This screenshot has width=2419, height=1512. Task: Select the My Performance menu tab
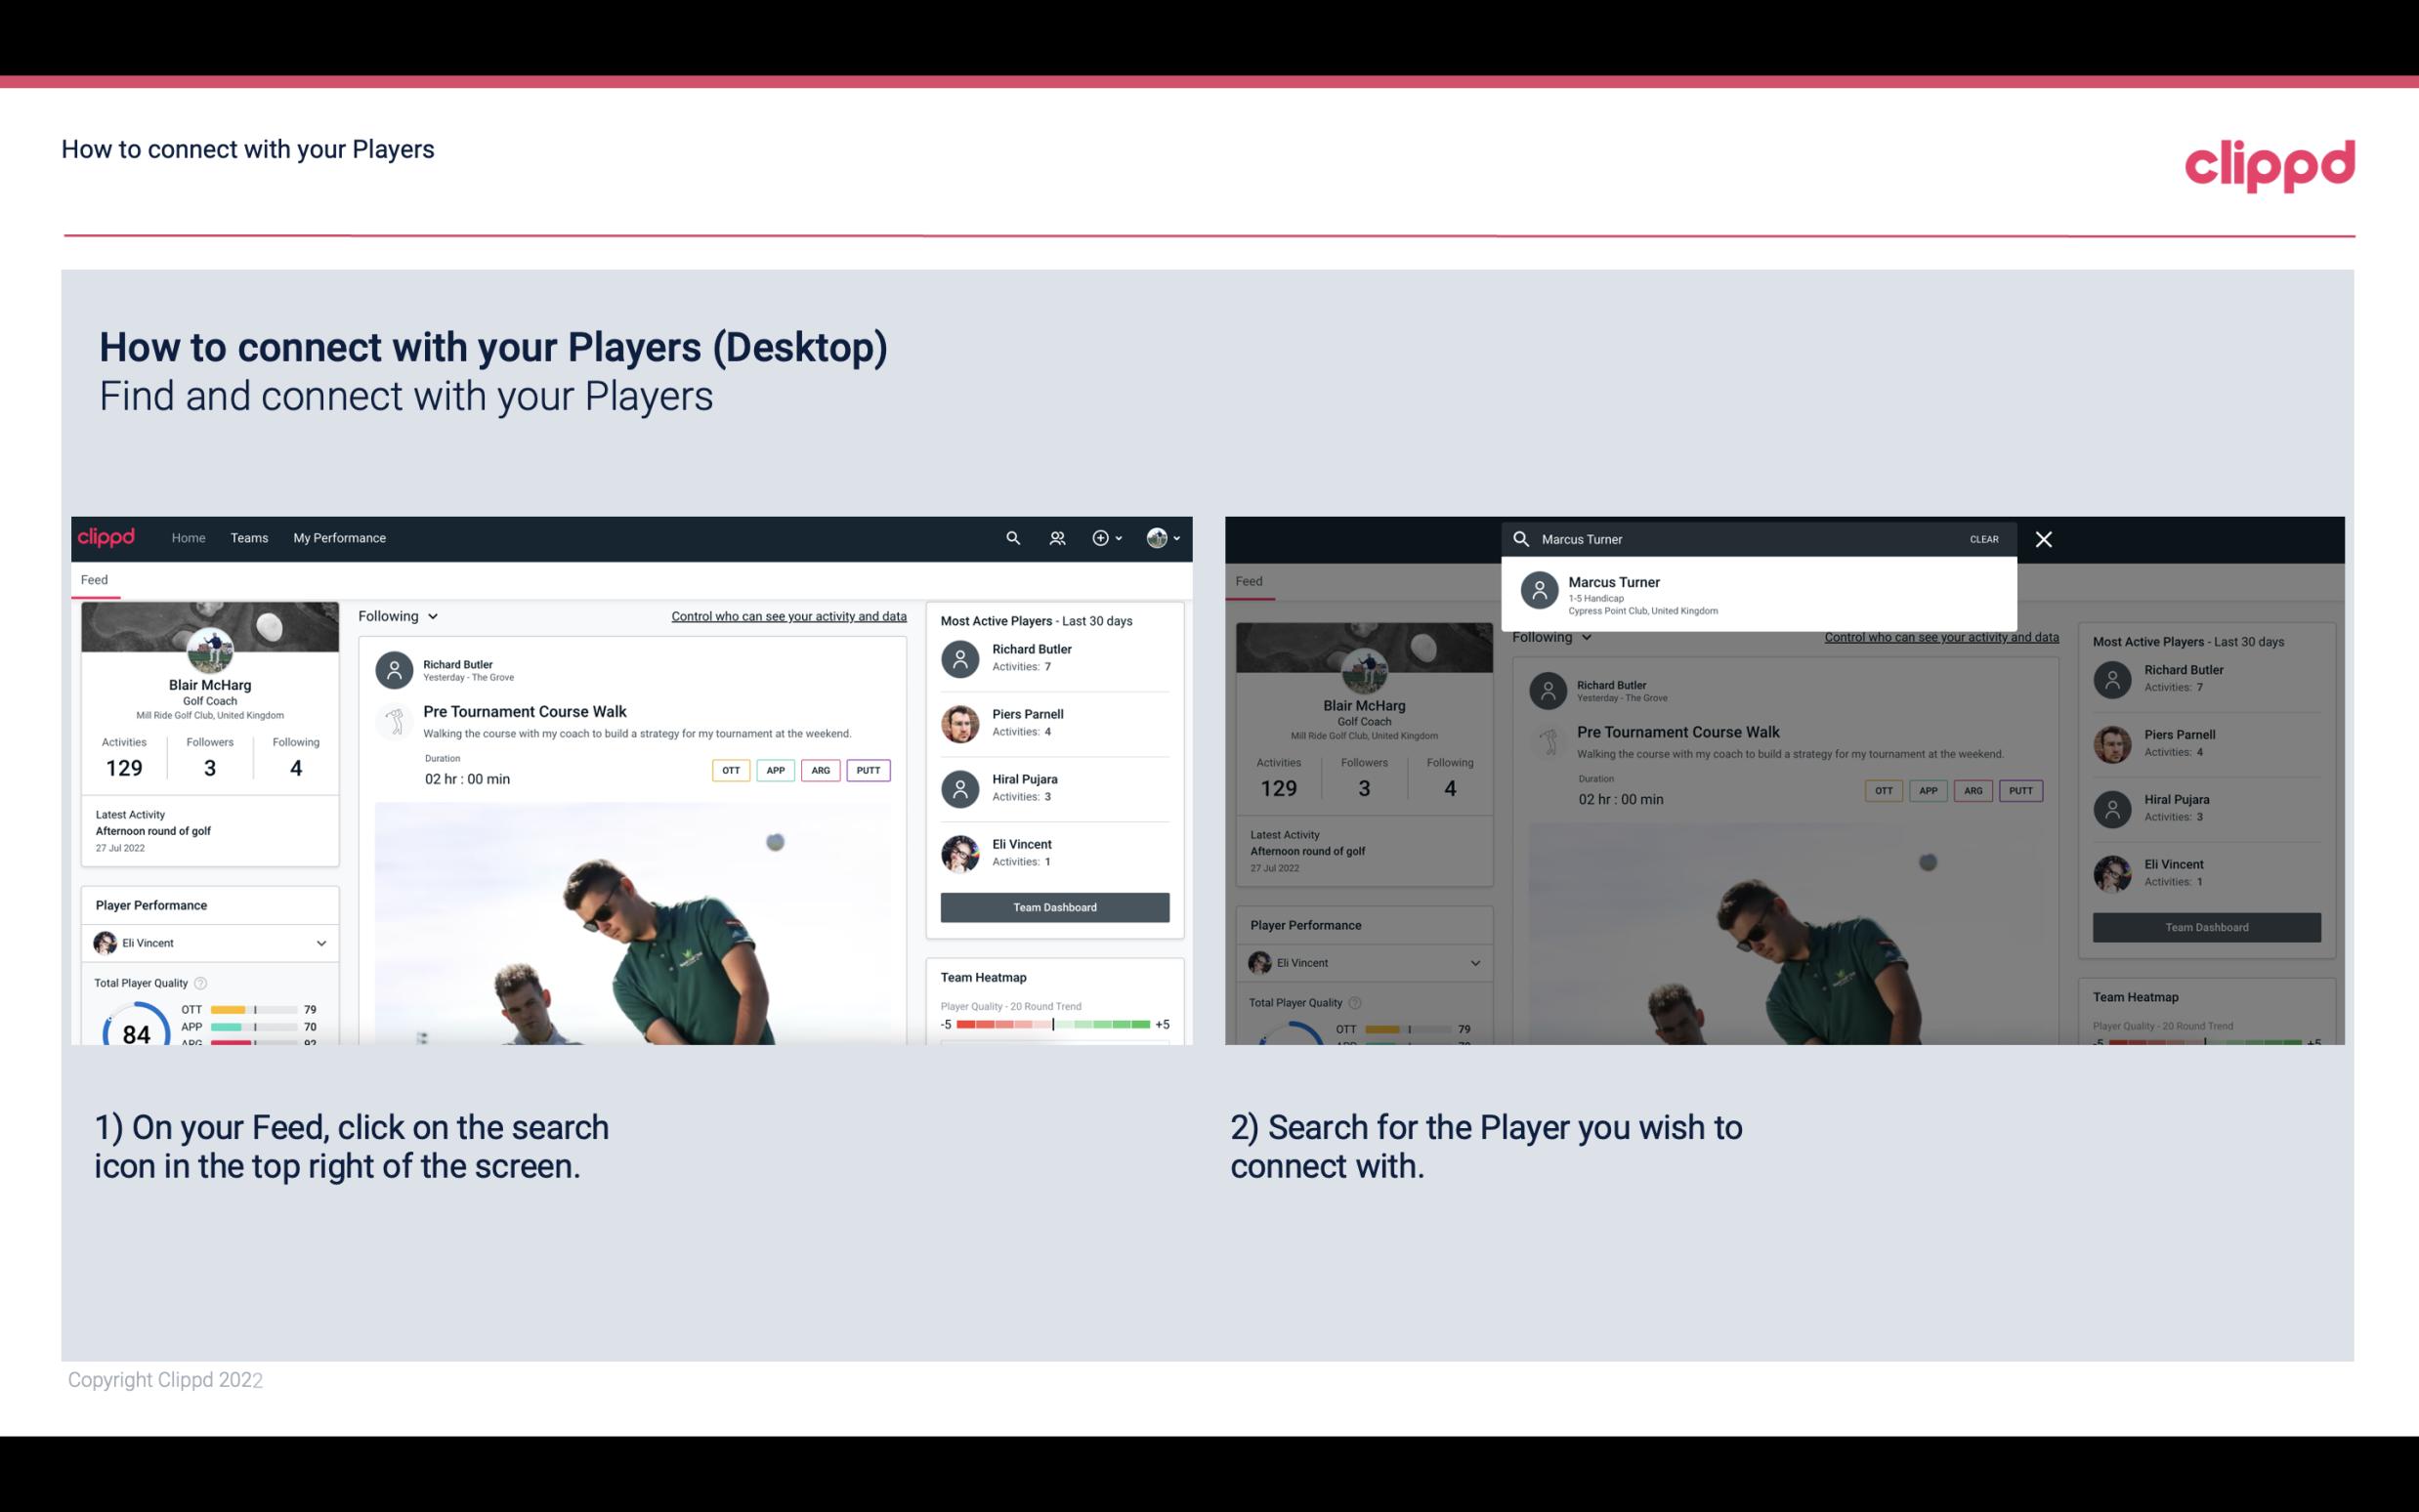(340, 536)
